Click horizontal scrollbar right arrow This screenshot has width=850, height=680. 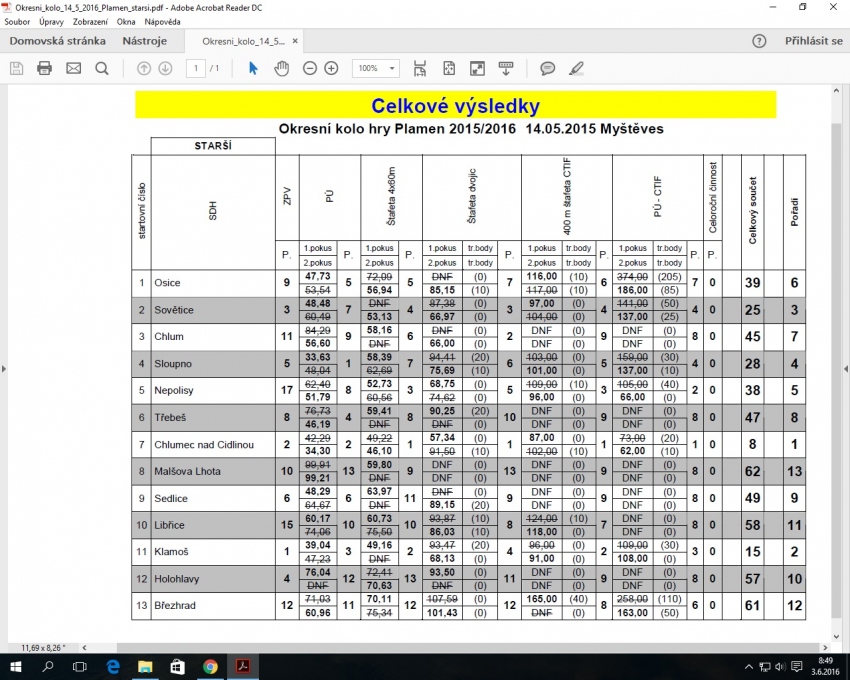pos(825,647)
